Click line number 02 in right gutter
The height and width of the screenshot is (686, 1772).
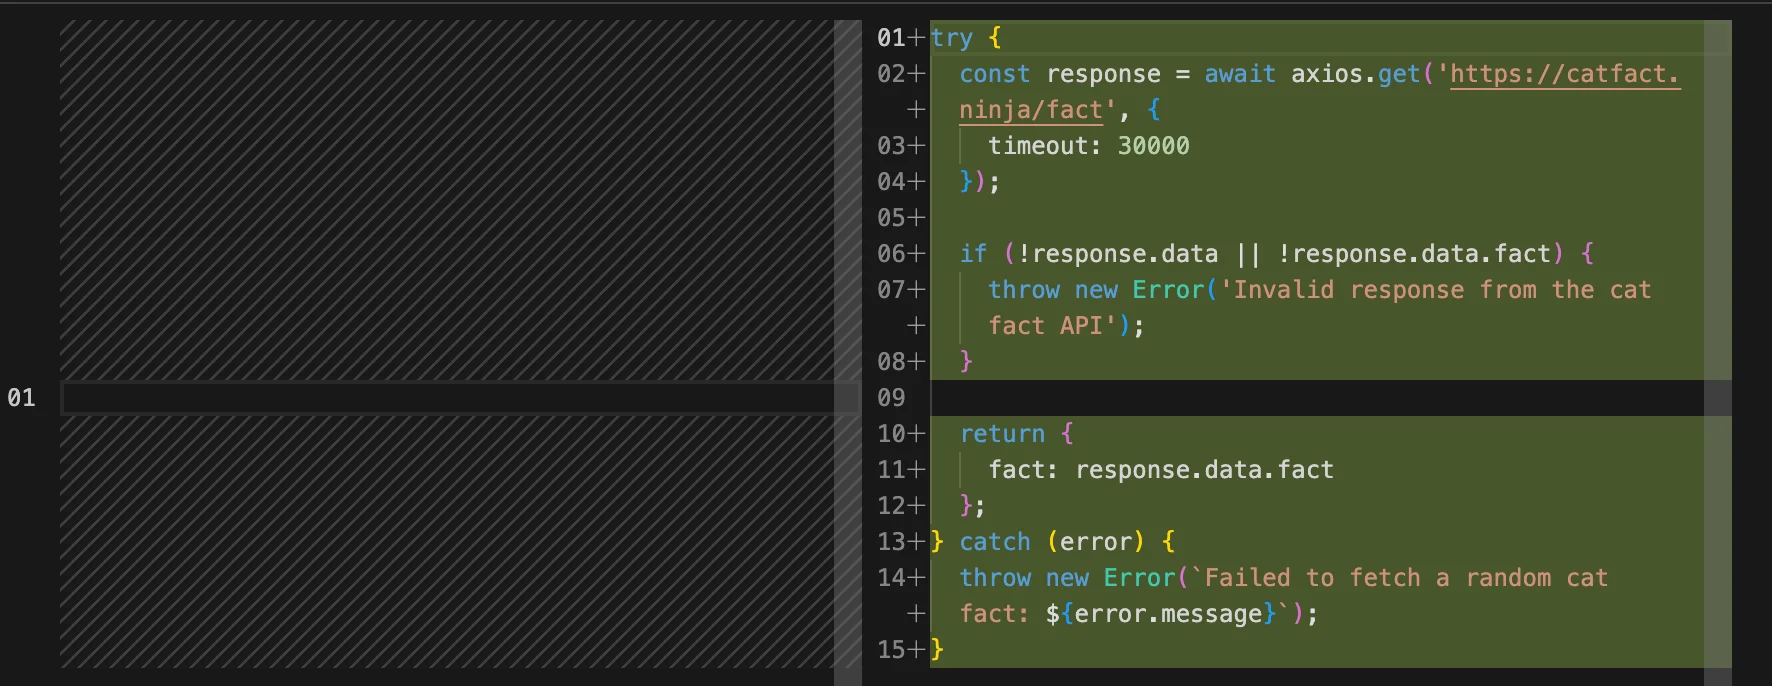891,74
